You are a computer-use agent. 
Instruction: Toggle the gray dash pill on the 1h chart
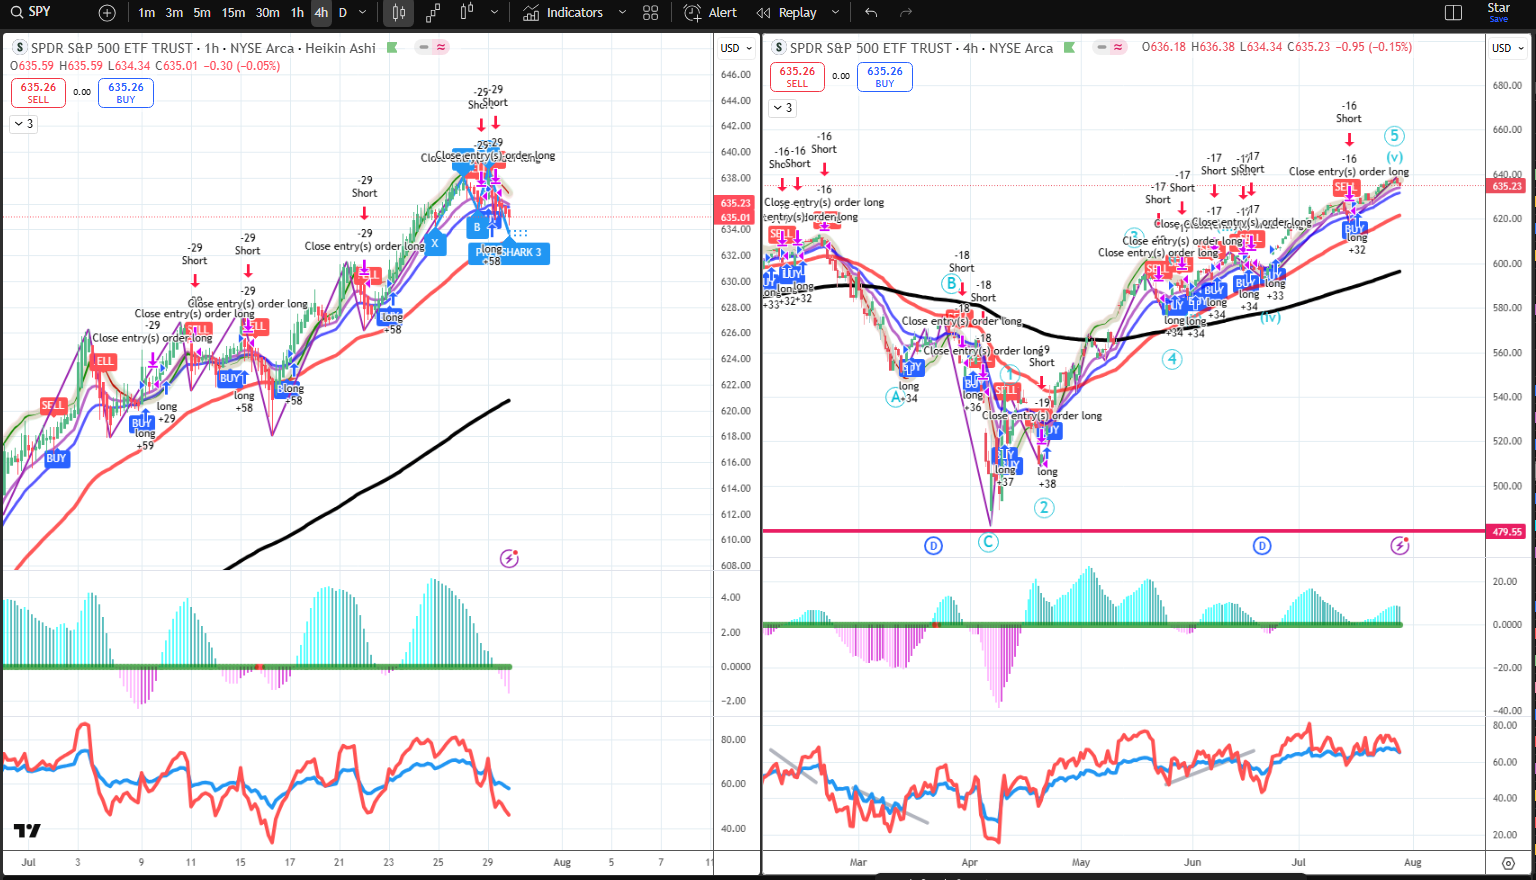[x=425, y=48]
